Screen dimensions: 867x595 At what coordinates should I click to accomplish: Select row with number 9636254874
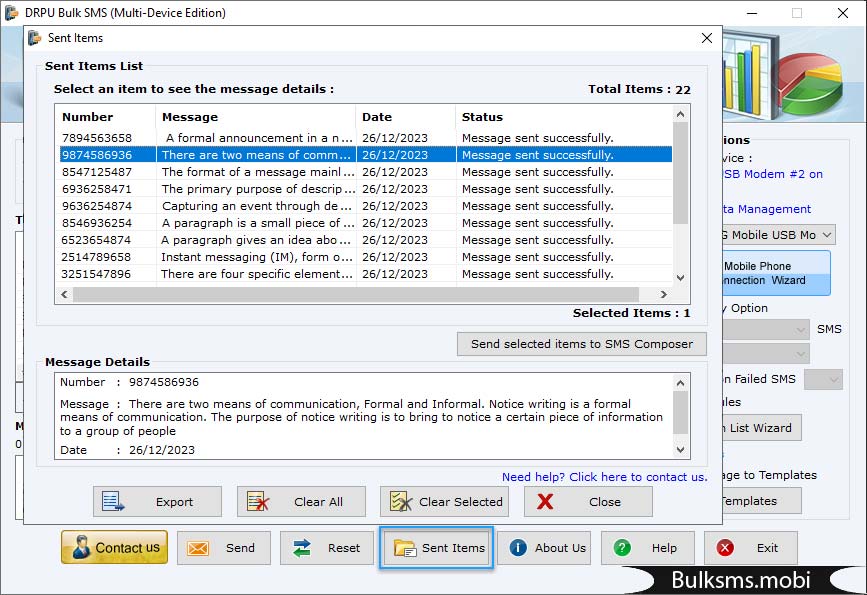point(366,206)
